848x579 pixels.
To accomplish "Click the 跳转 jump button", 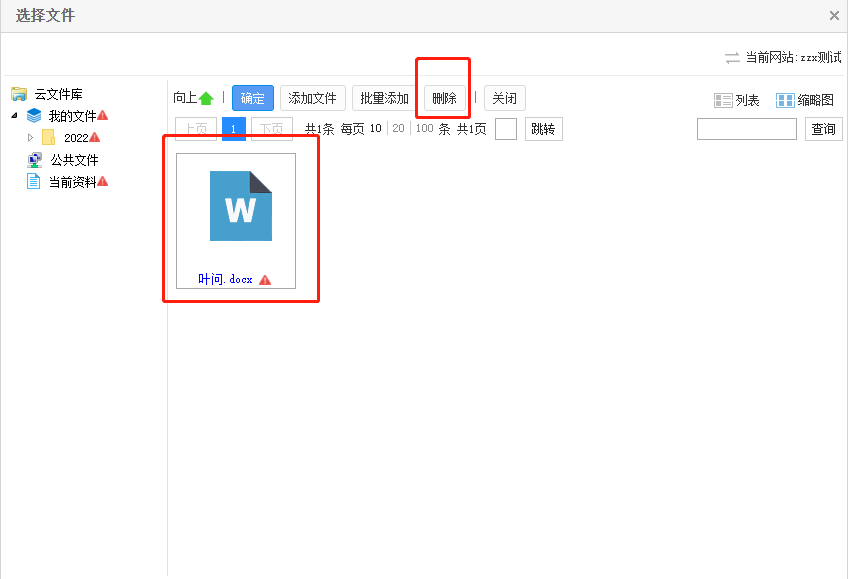I will 544,129.
